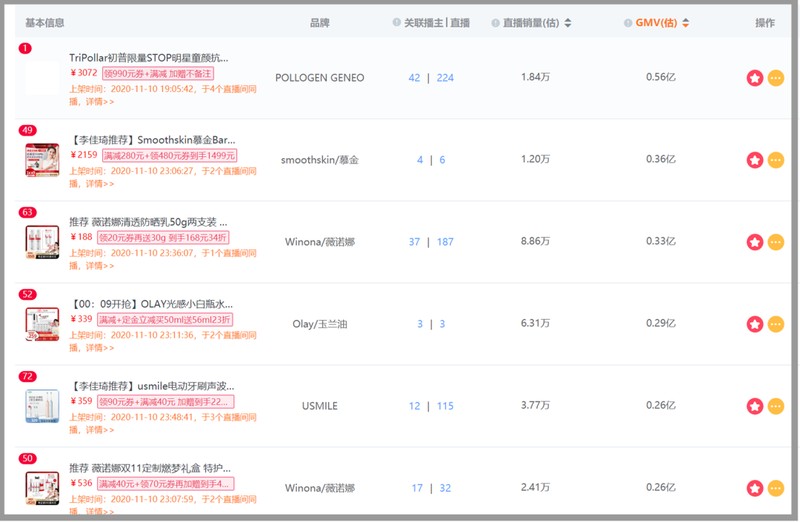Click linked streamer count 42 for TriPollar
Image resolution: width=800 pixels, height=522 pixels.
pos(414,78)
